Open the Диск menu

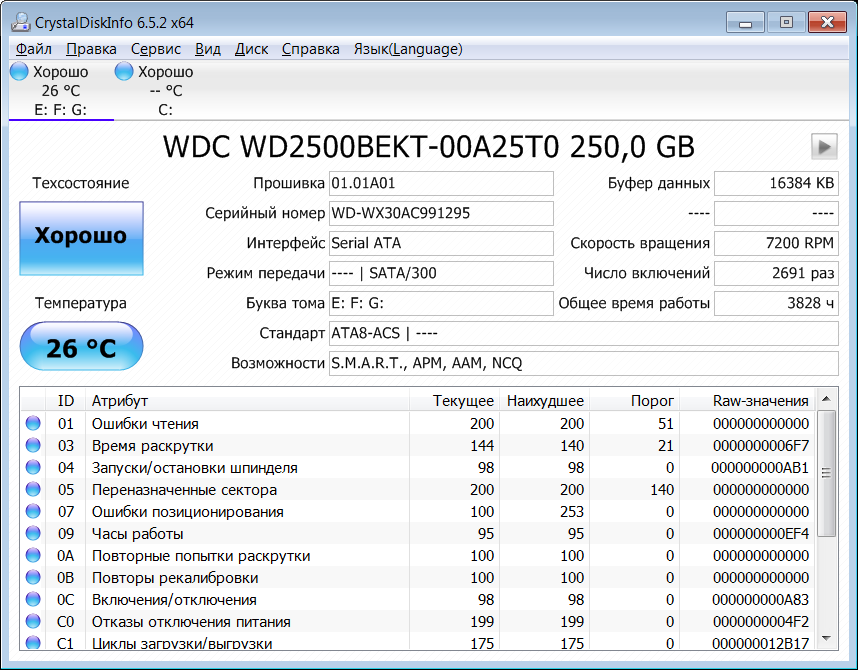click(251, 49)
